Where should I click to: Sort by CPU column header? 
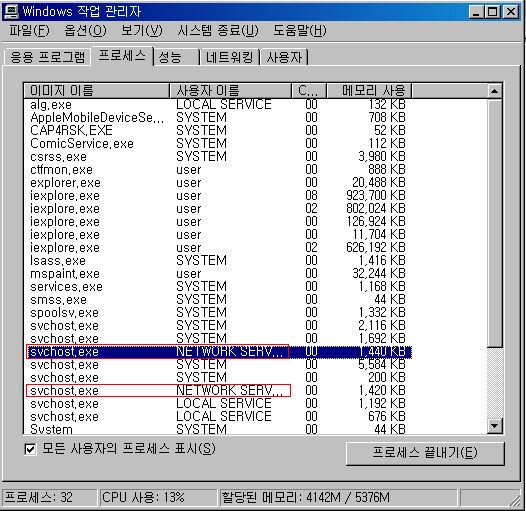click(x=309, y=91)
